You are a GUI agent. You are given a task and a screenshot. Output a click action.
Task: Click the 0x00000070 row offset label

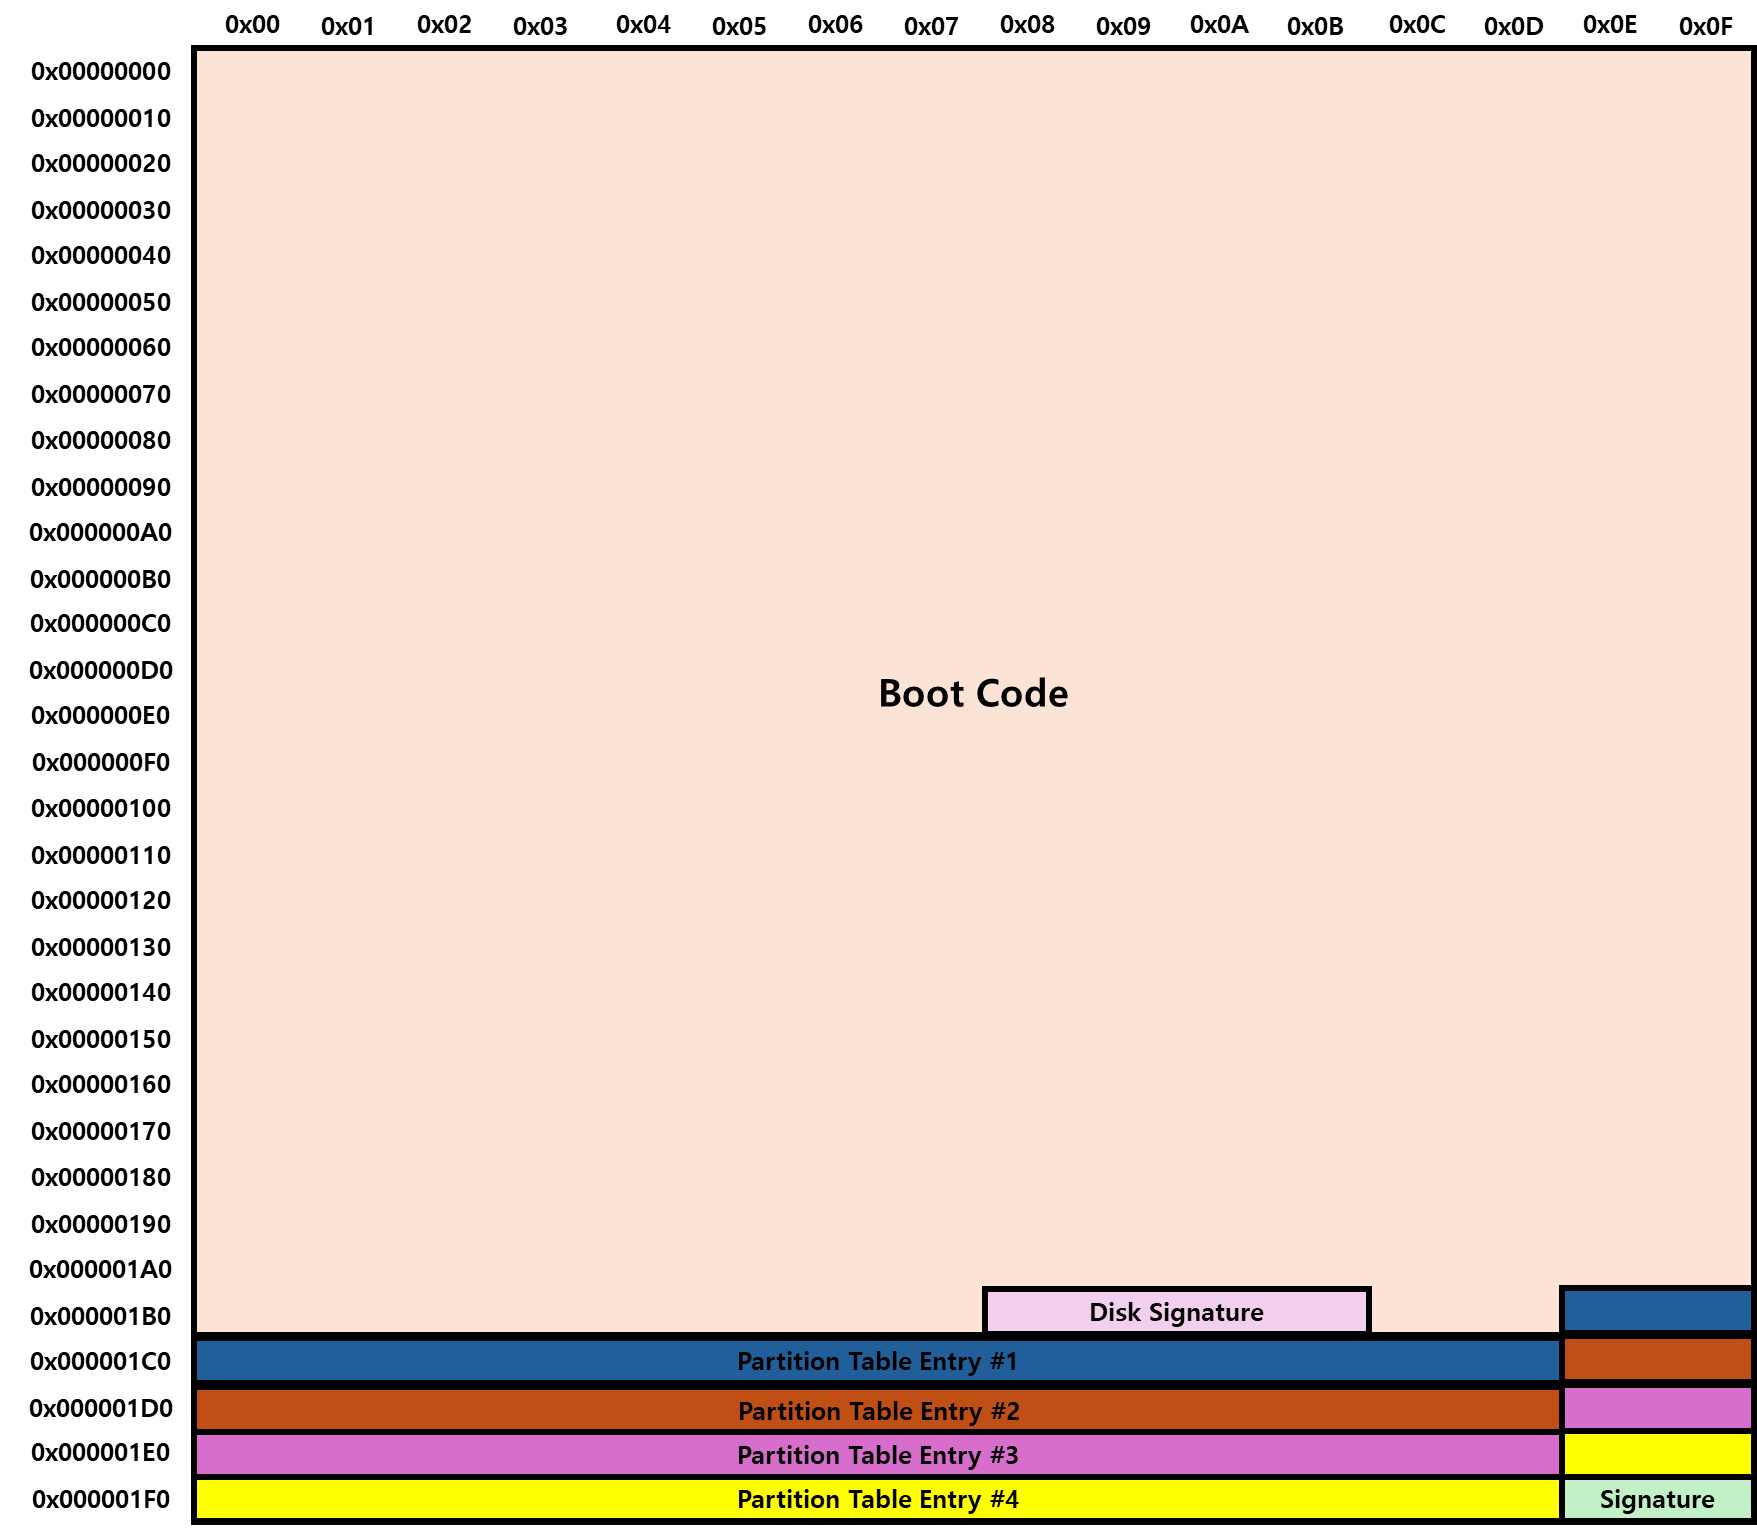point(101,395)
